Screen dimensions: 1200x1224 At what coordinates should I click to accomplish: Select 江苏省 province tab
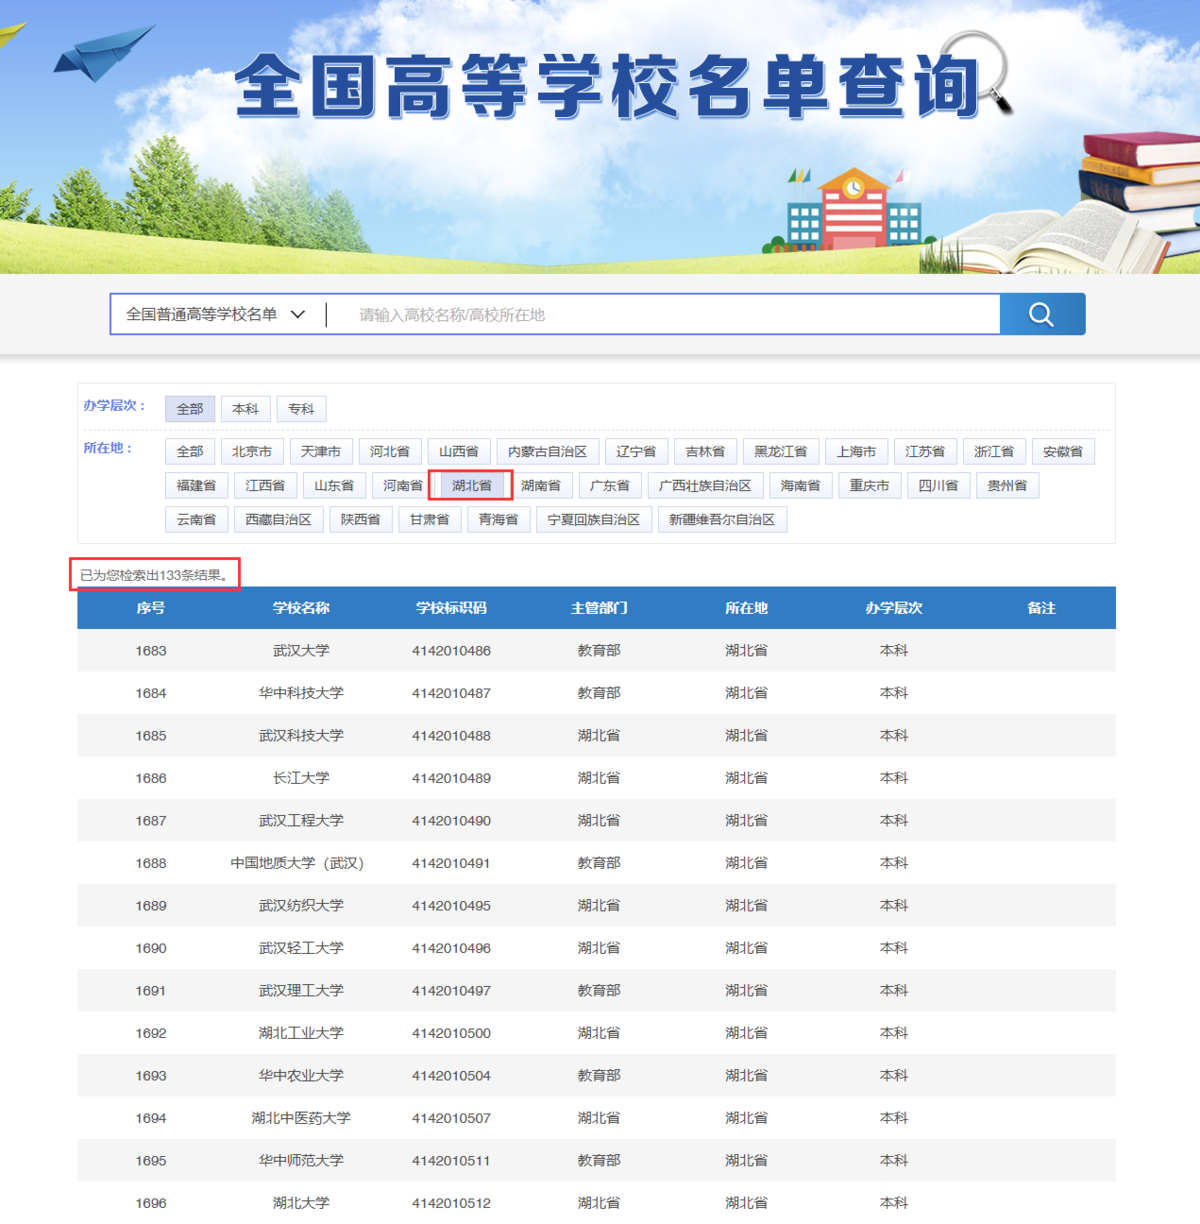point(925,452)
